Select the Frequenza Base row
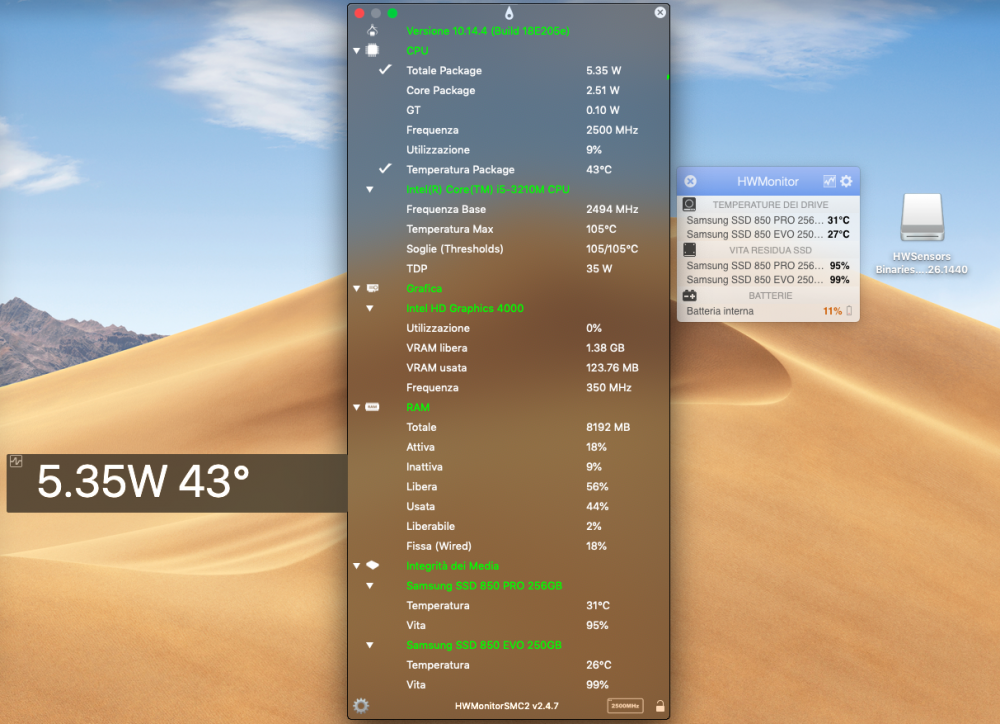The image size is (1000, 724). click(x=508, y=209)
